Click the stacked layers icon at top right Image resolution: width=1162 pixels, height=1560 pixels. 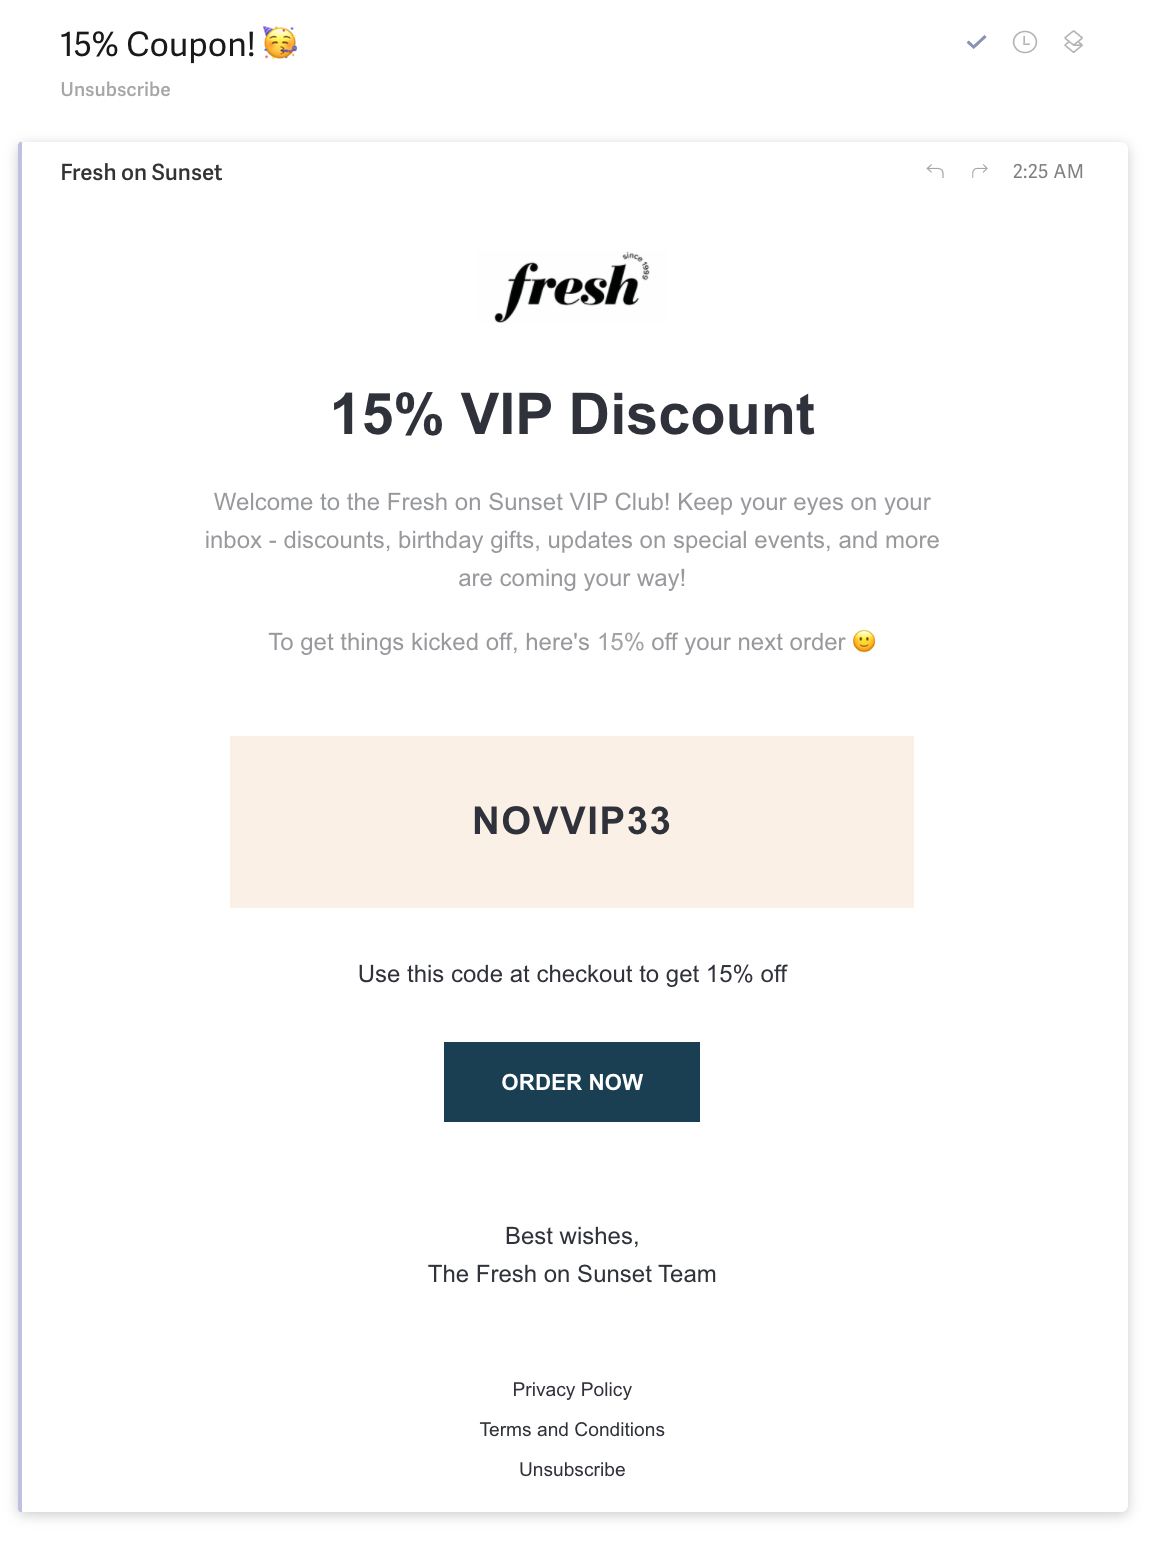[x=1073, y=42]
